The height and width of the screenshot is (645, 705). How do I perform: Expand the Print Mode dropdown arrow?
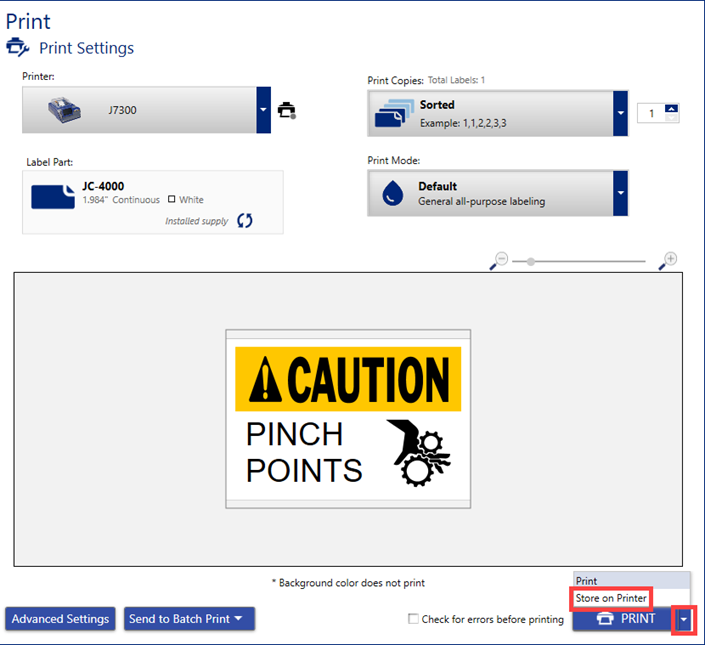[620, 193]
